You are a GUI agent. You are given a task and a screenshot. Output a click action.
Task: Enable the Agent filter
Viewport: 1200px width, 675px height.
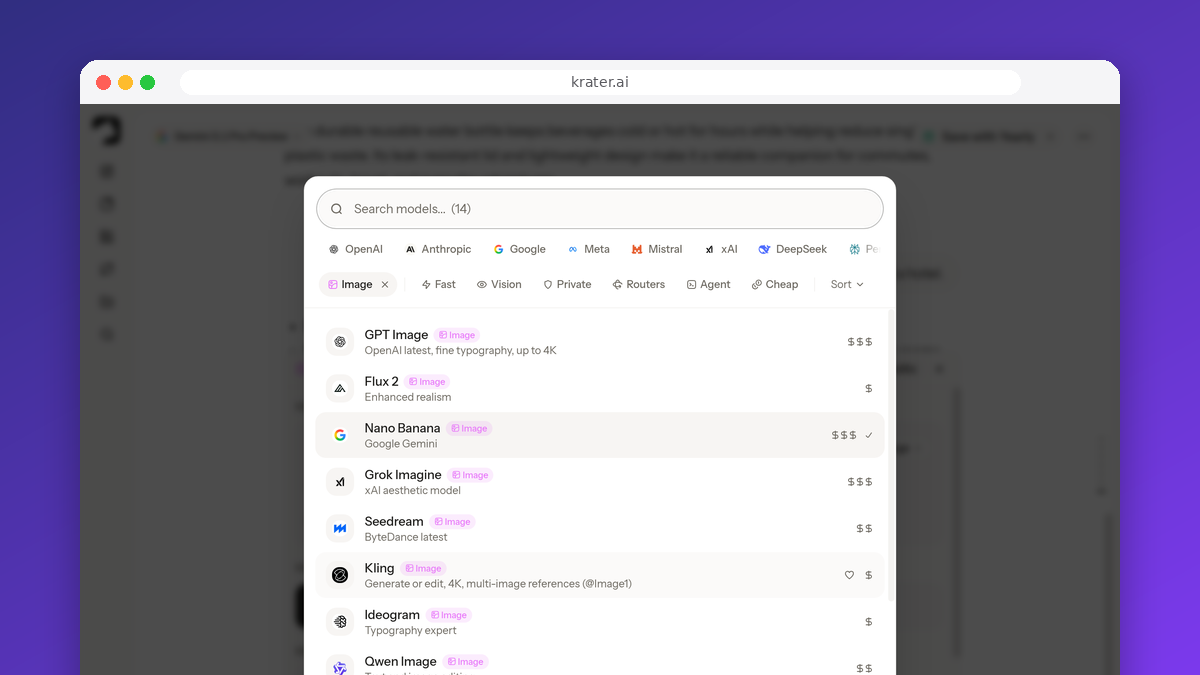coord(708,285)
